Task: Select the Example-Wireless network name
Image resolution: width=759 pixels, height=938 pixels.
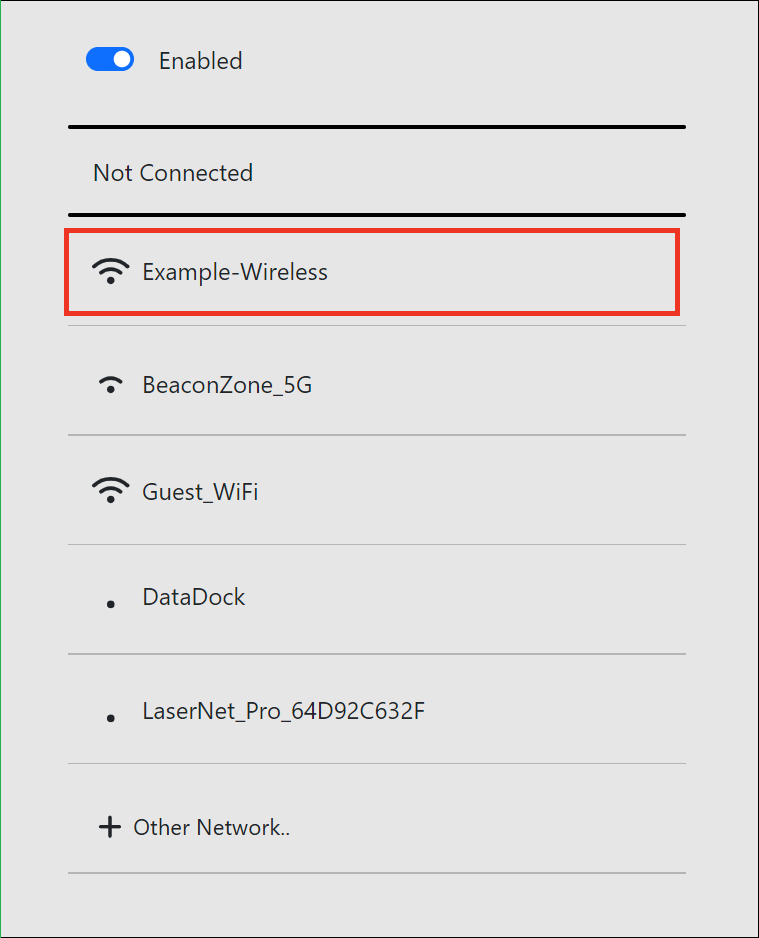Action: [x=235, y=272]
